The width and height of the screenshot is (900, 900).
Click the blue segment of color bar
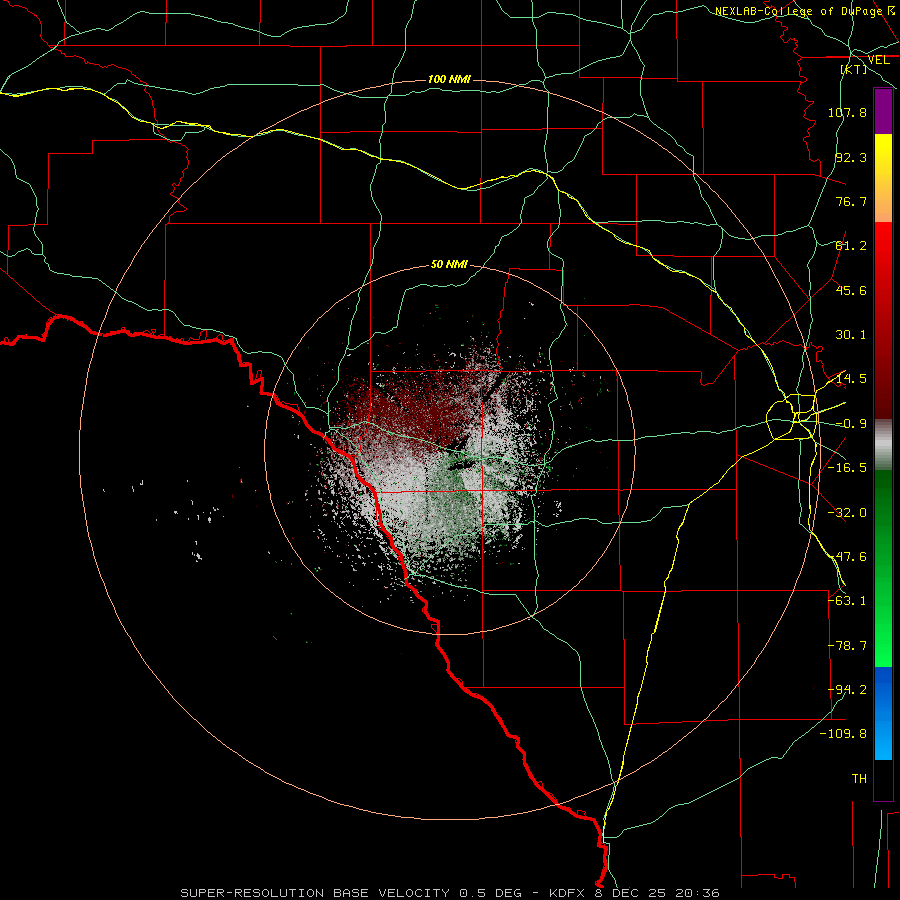(883, 713)
